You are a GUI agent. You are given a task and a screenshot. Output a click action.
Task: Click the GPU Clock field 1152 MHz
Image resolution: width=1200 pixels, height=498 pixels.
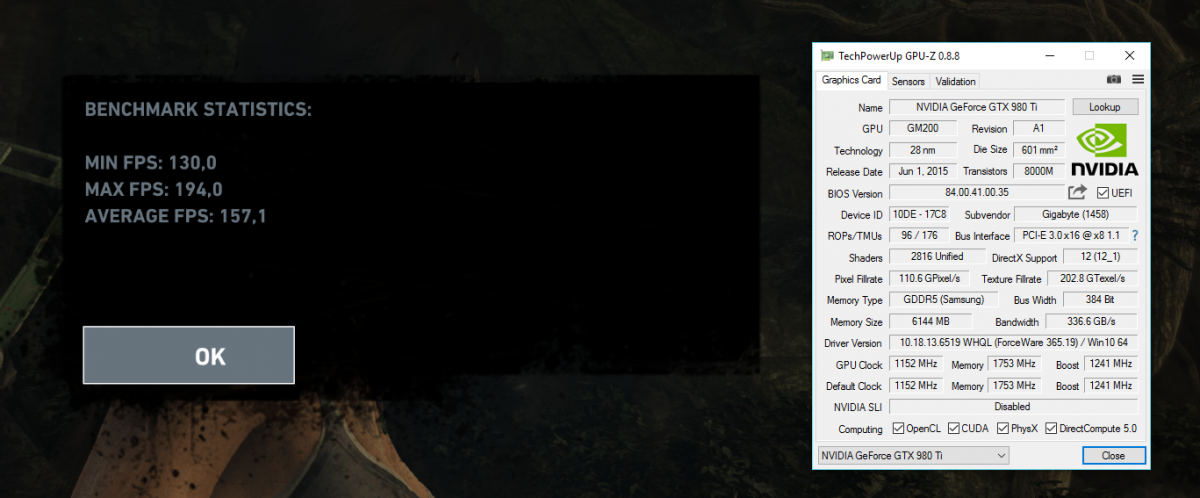pyautogui.click(x=915, y=364)
